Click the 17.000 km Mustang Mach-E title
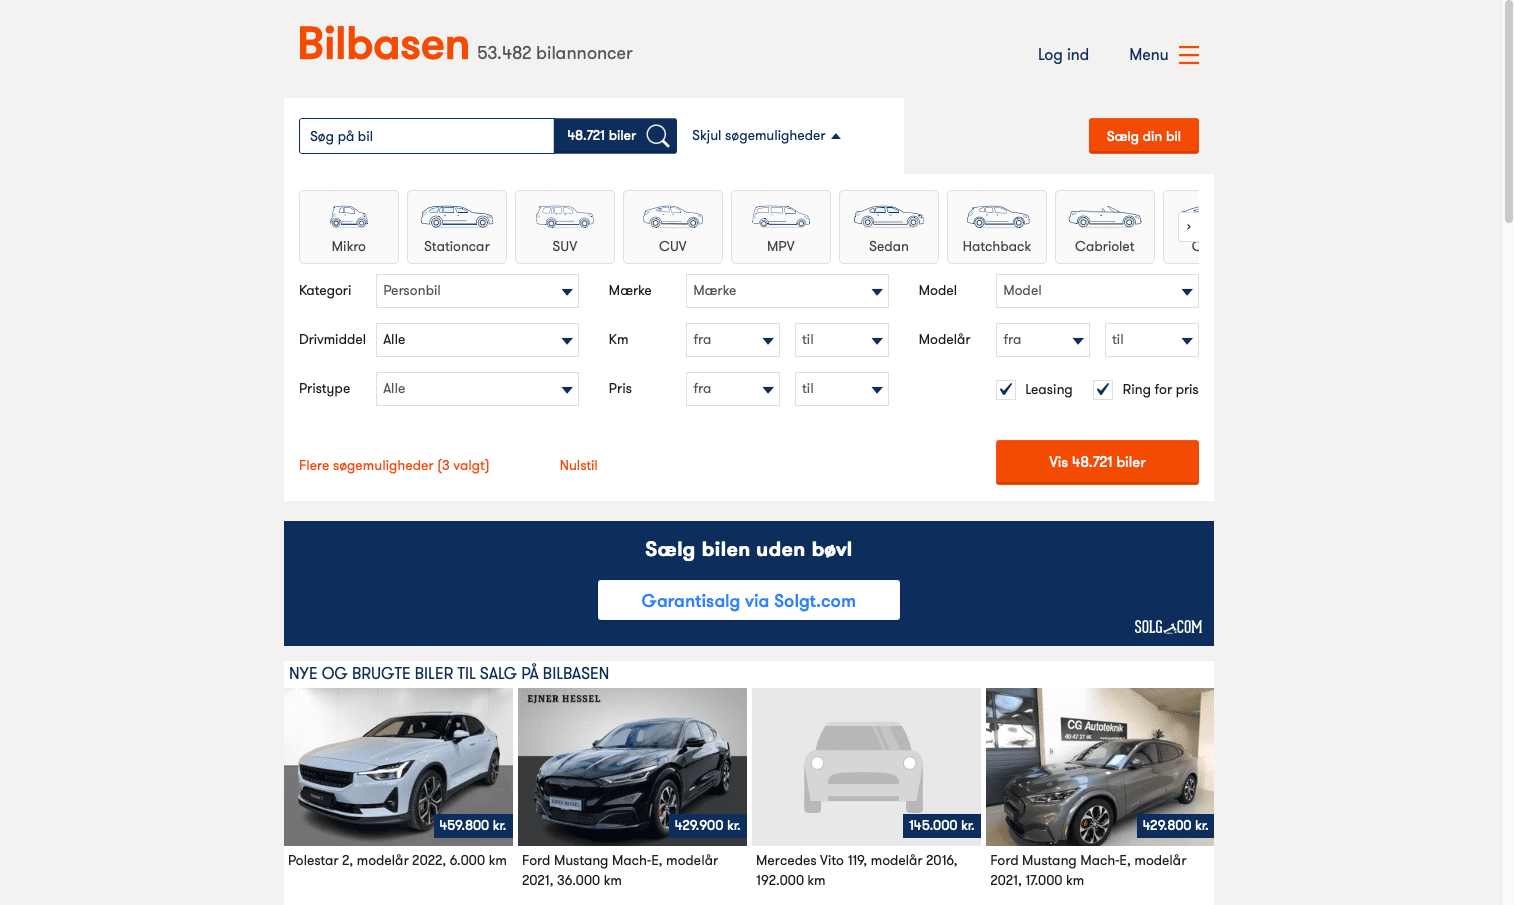This screenshot has height=905, width=1514. (1088, 871)
